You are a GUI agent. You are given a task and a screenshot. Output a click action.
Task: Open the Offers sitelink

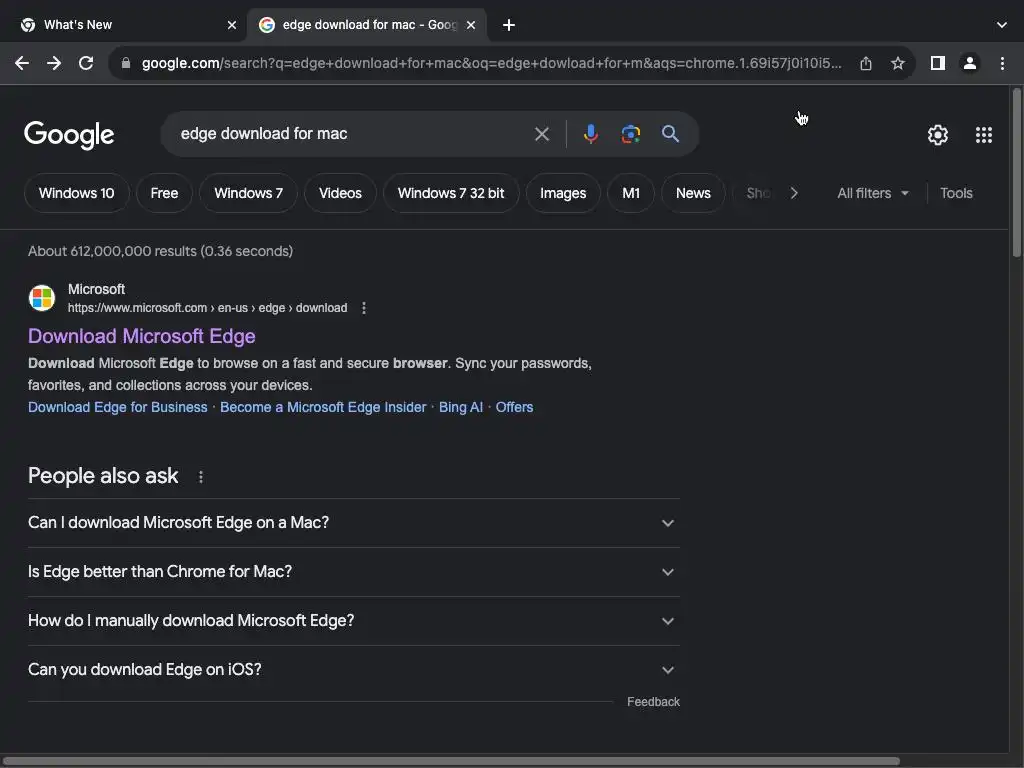pyautogui.click(x=514, y=407)
